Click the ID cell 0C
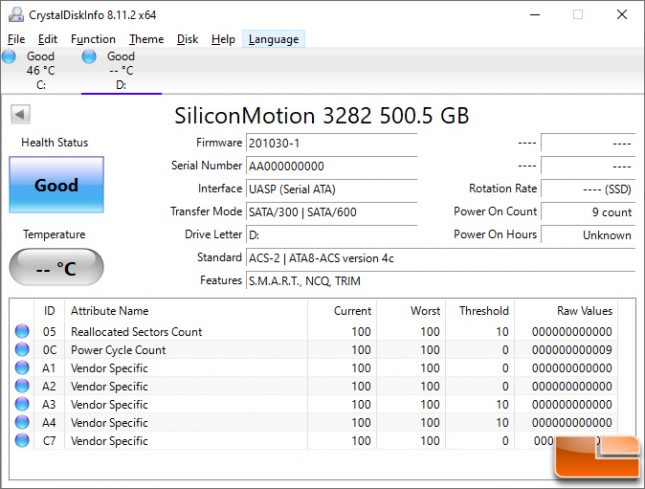 coord(49,350)
